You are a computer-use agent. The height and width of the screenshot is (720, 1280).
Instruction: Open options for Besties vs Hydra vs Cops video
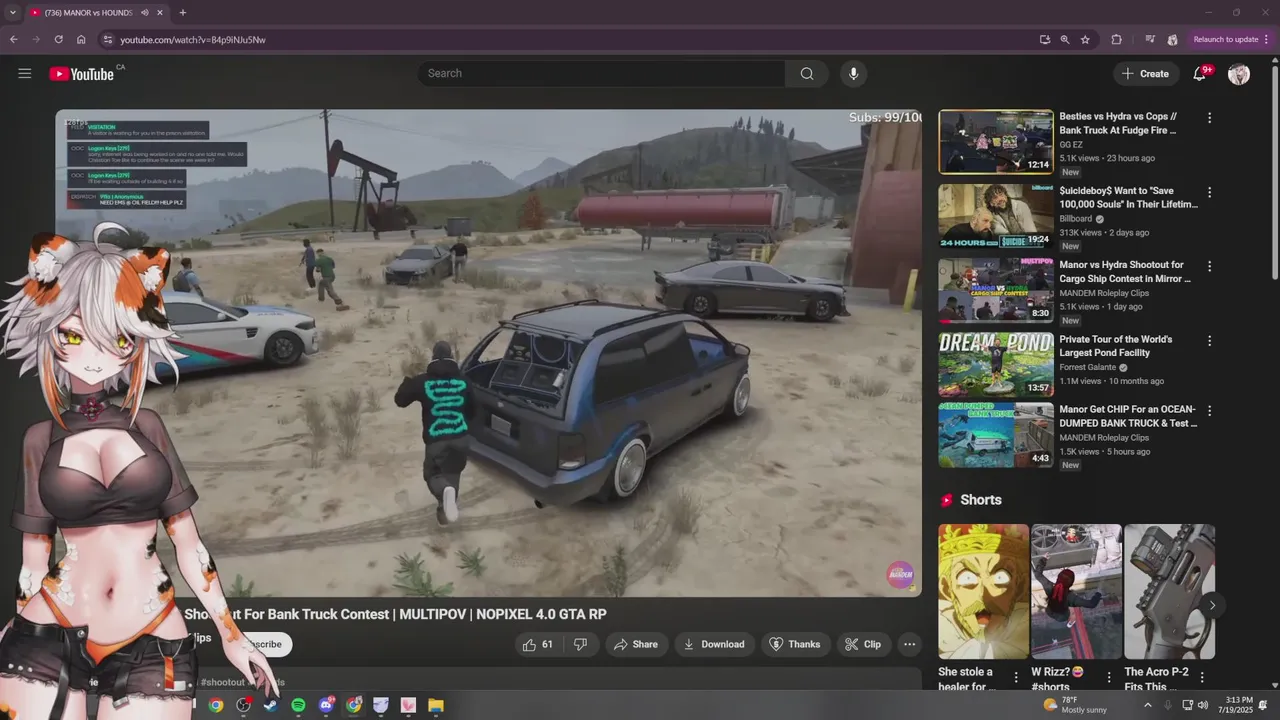[x=1209, y=118]
